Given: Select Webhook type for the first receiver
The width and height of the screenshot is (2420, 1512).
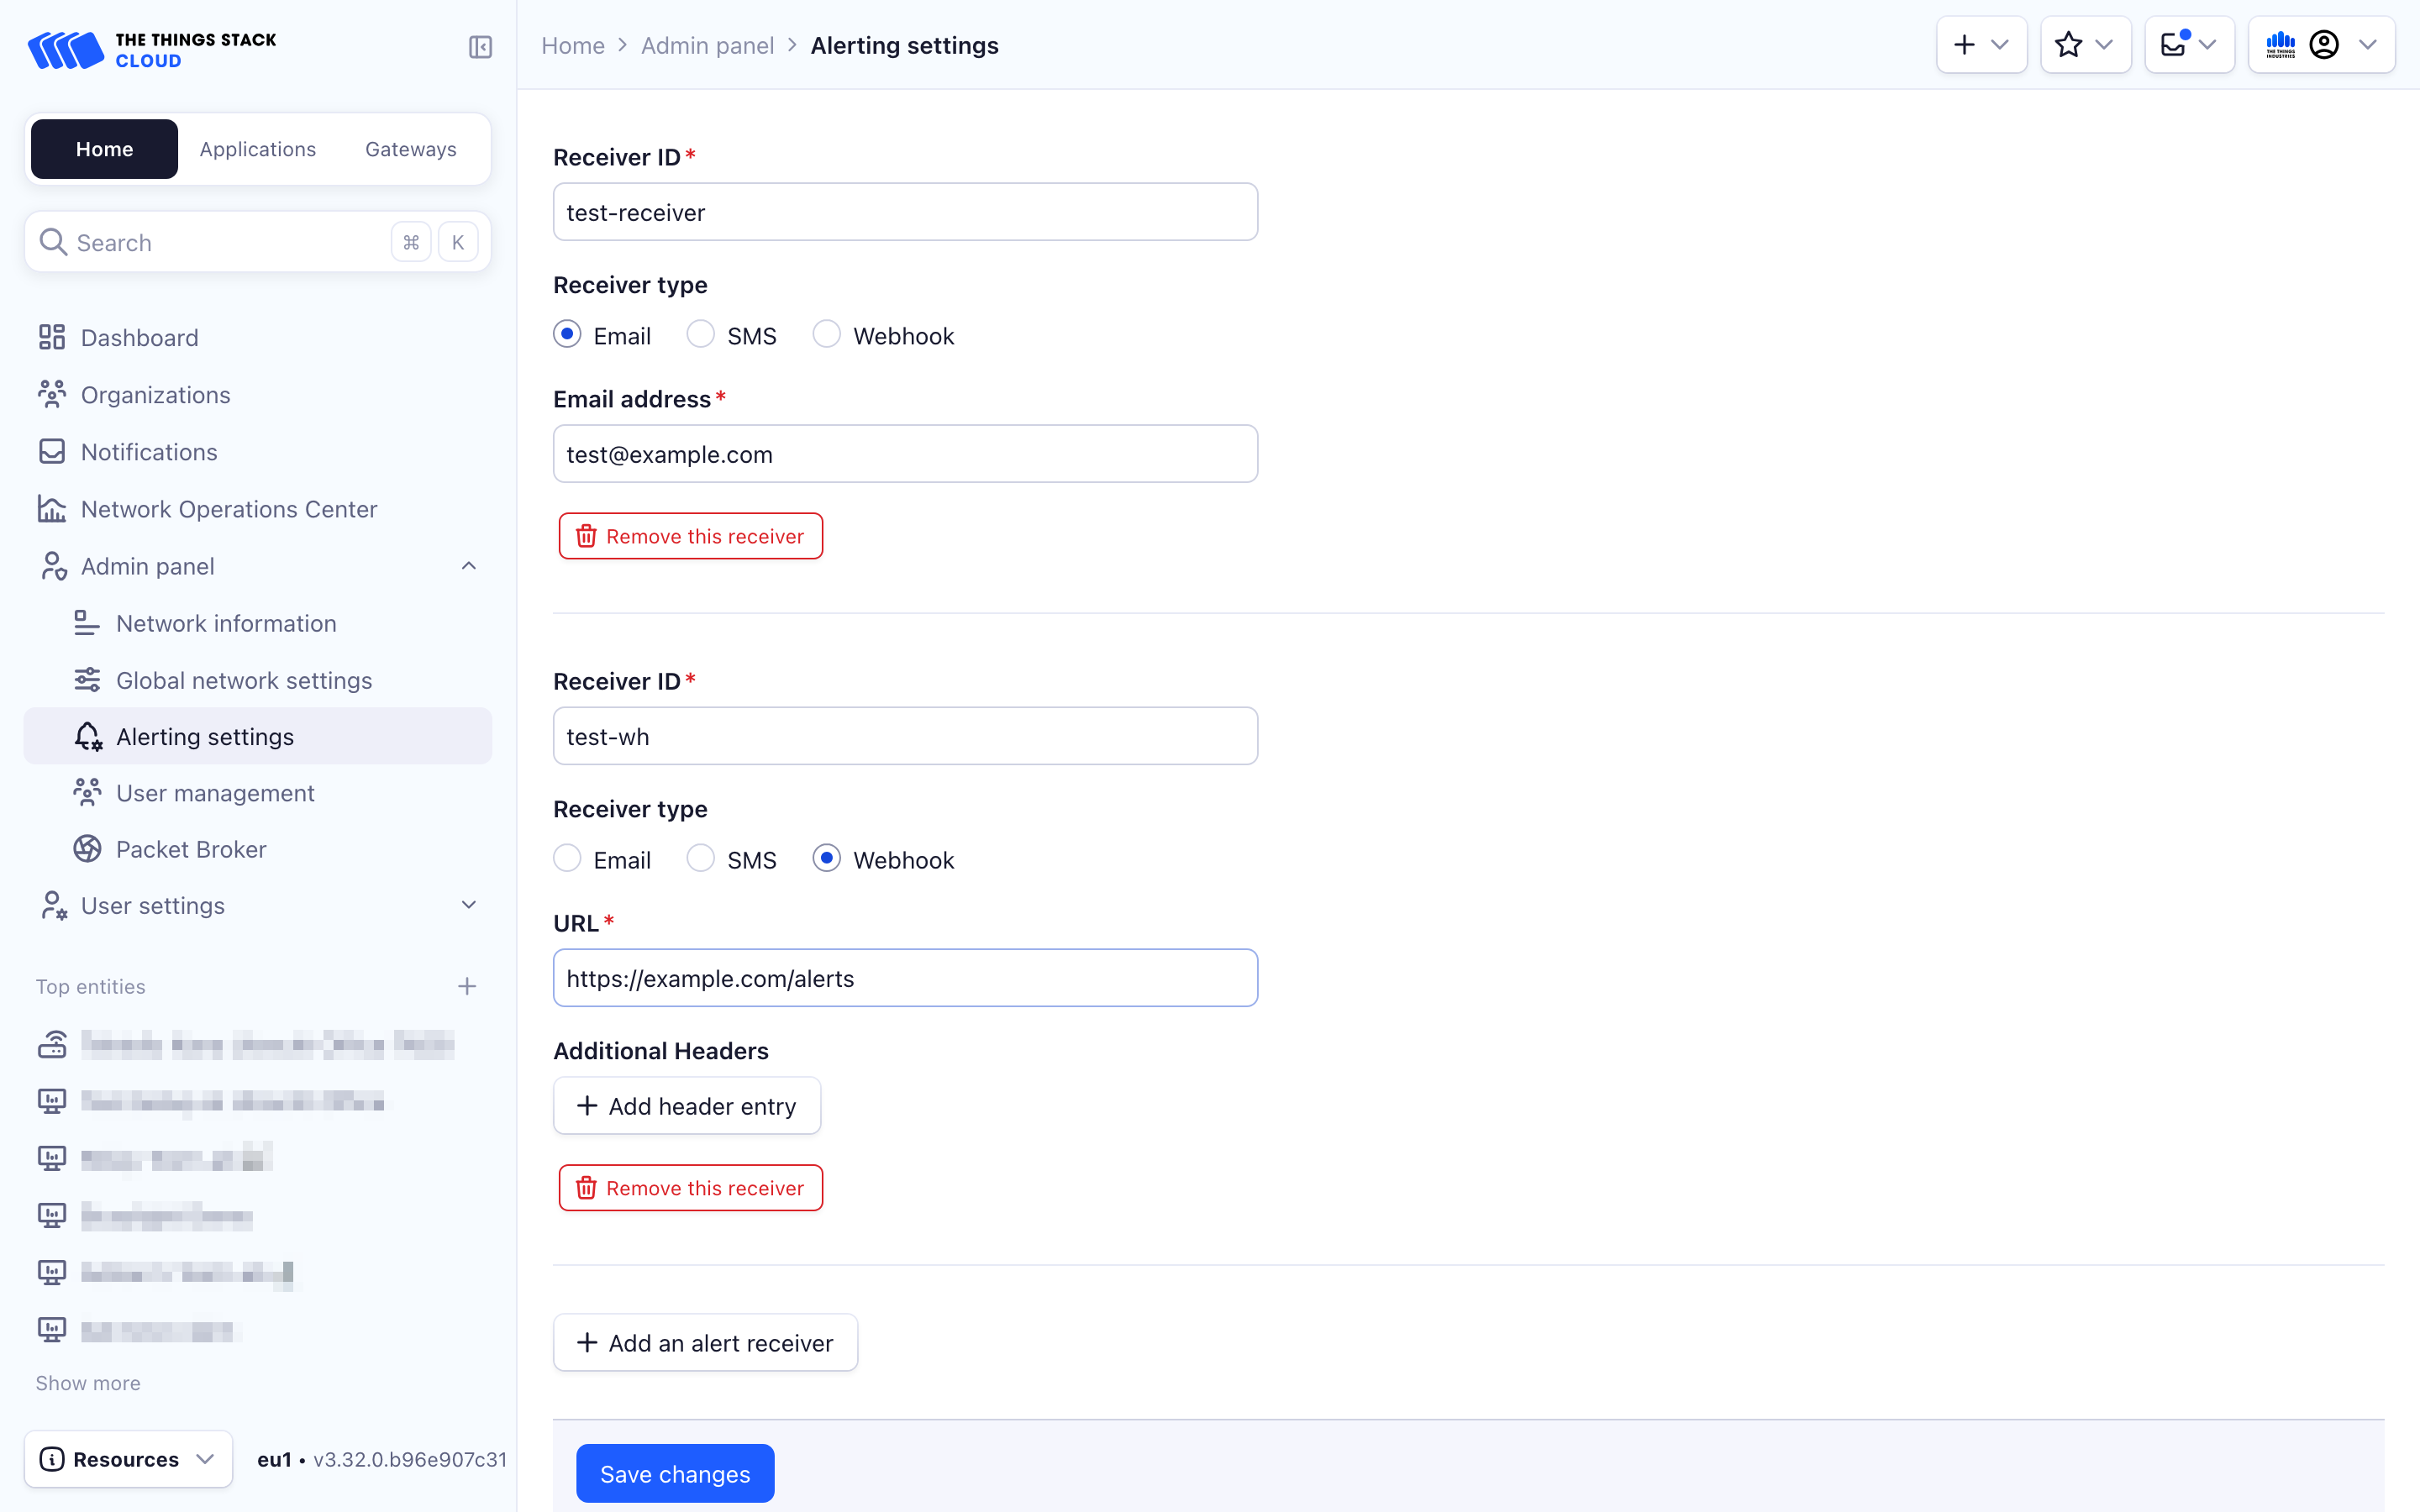Looking at the screenshot, I should (826, 334).
